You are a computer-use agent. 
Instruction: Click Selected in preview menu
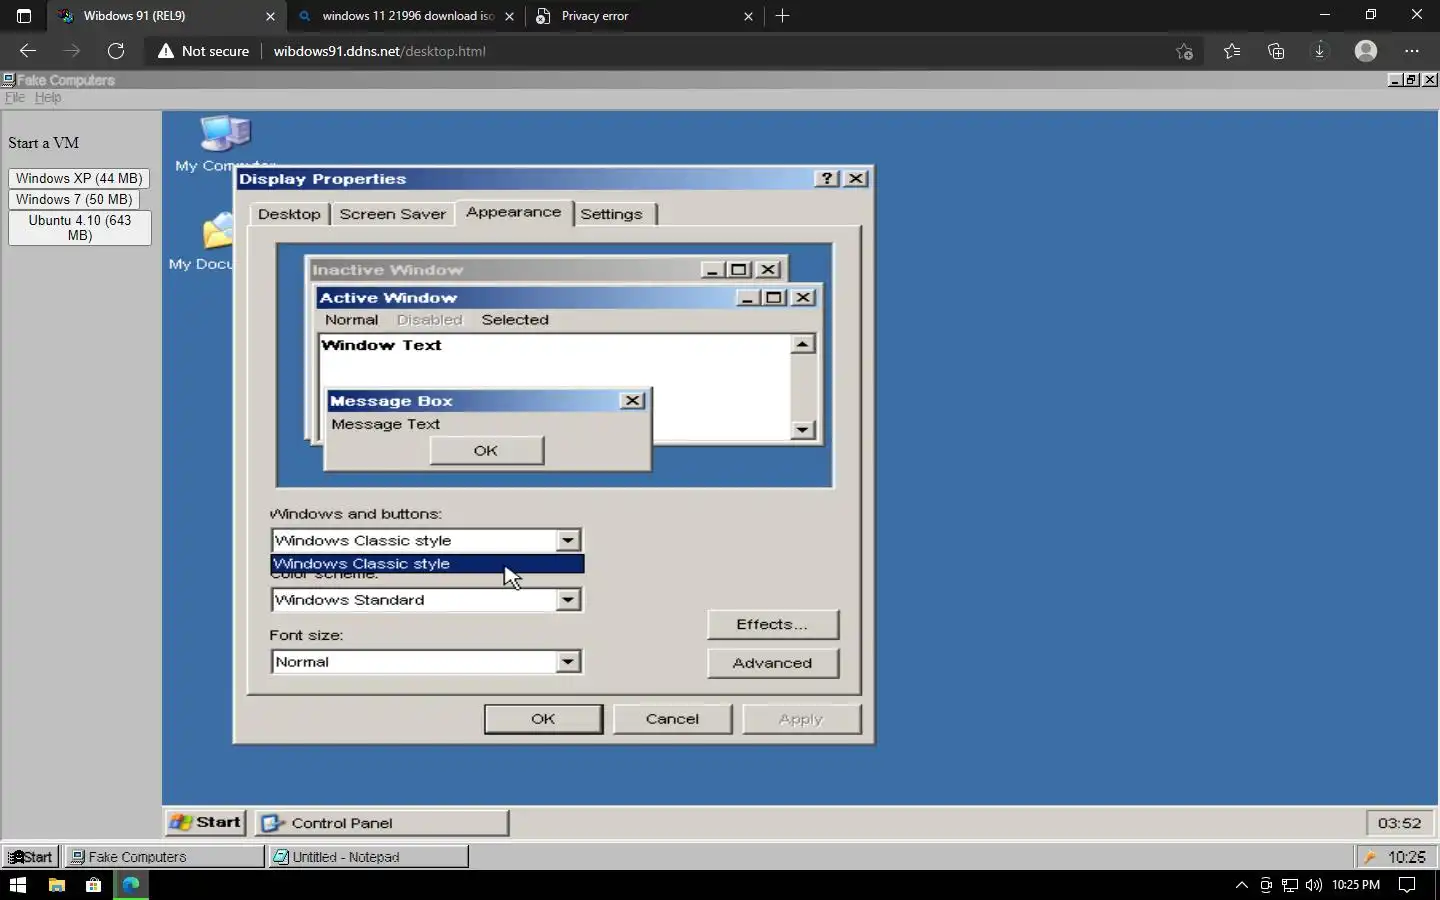pos(515,320)
